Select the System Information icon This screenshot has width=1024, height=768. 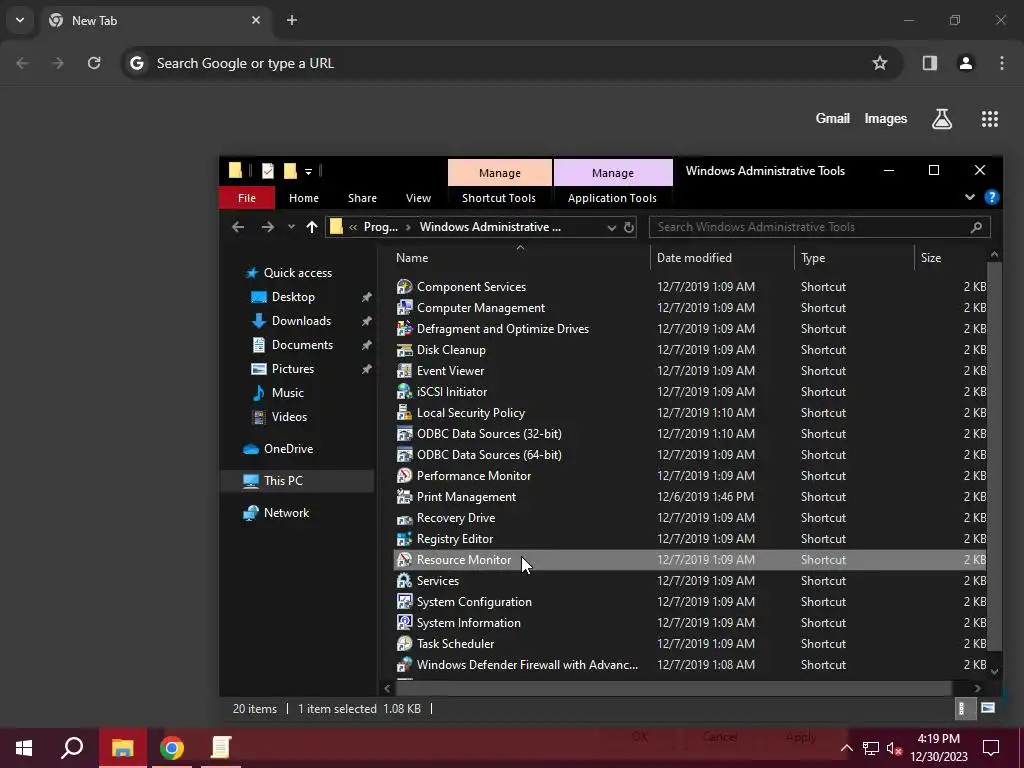click(404, 622)
